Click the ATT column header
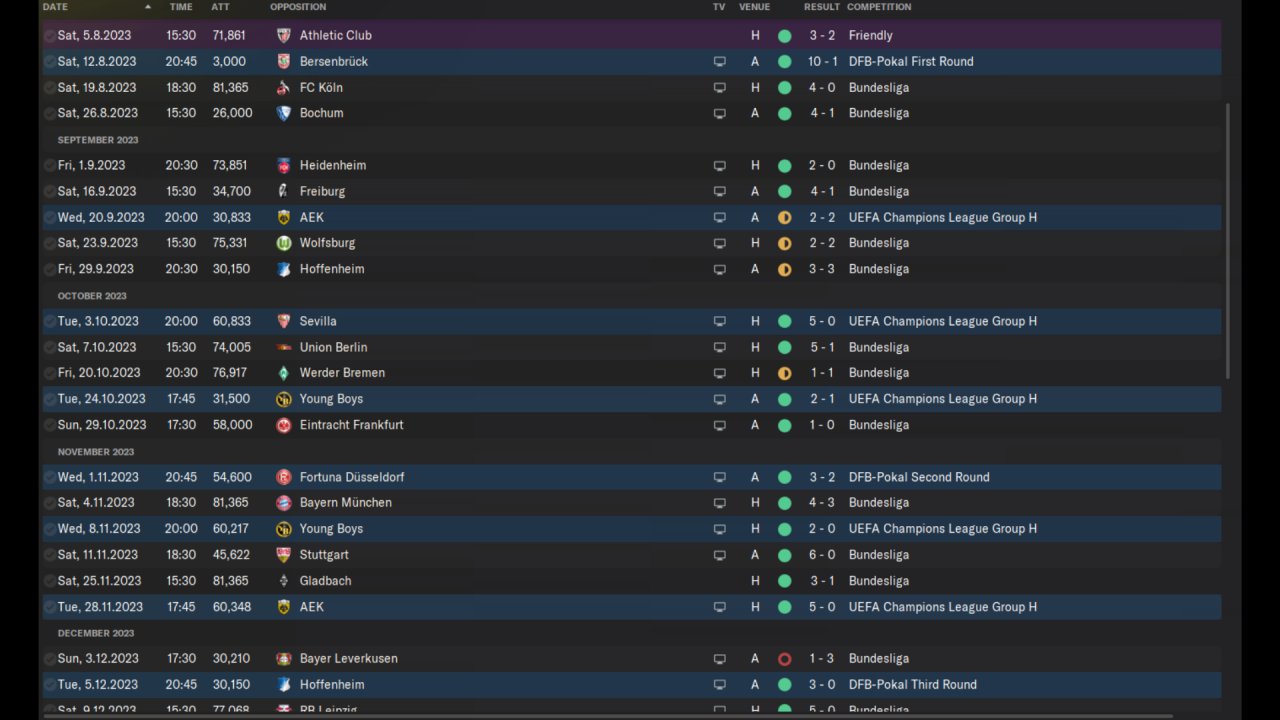The height and width of the screenshot is (720, 1280). tap(220, 7)
